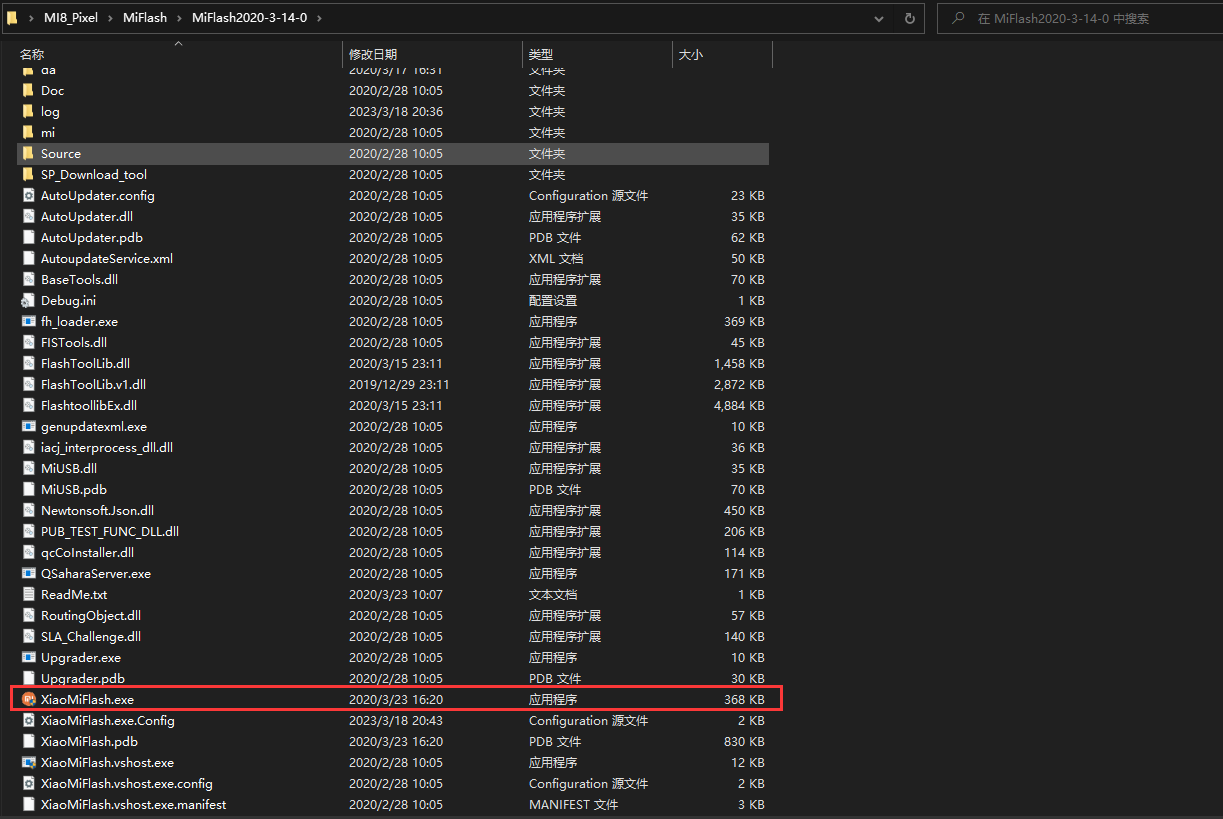Click the 4,884 KB size value
Viewport: 1223px width, 819px height.
point(739,405)
